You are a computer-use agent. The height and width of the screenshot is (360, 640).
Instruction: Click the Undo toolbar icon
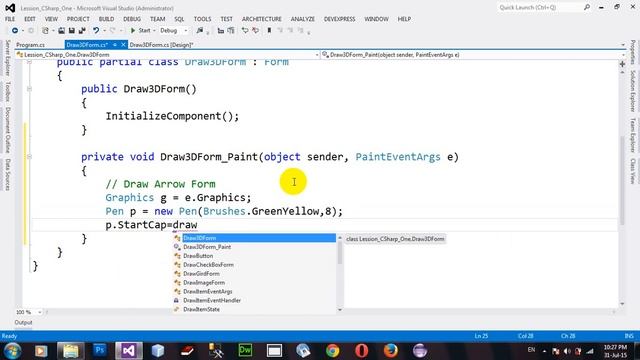click(x=96, y=31)
